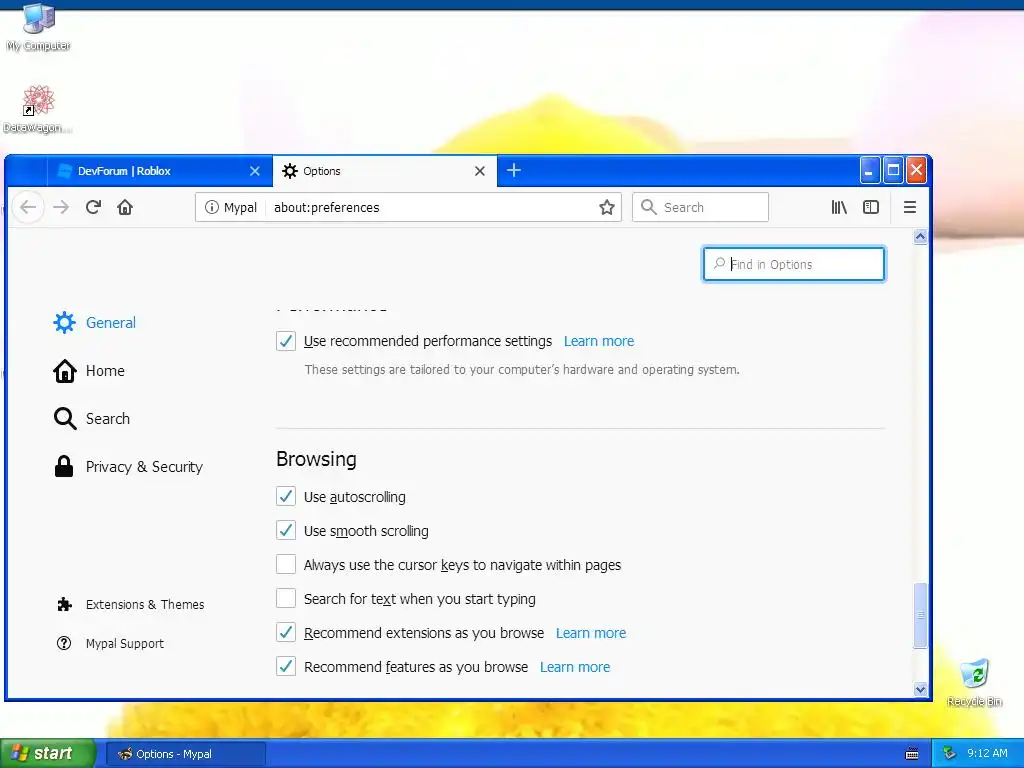1024x768 pixels.
Task: Switch to the DevForum | Roblox tab
Action: 160,171
